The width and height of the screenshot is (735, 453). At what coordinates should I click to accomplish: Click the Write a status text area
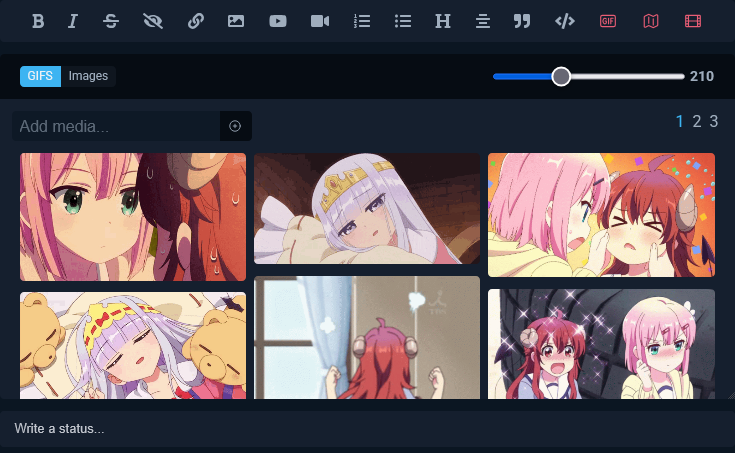[x=368, y=429]
